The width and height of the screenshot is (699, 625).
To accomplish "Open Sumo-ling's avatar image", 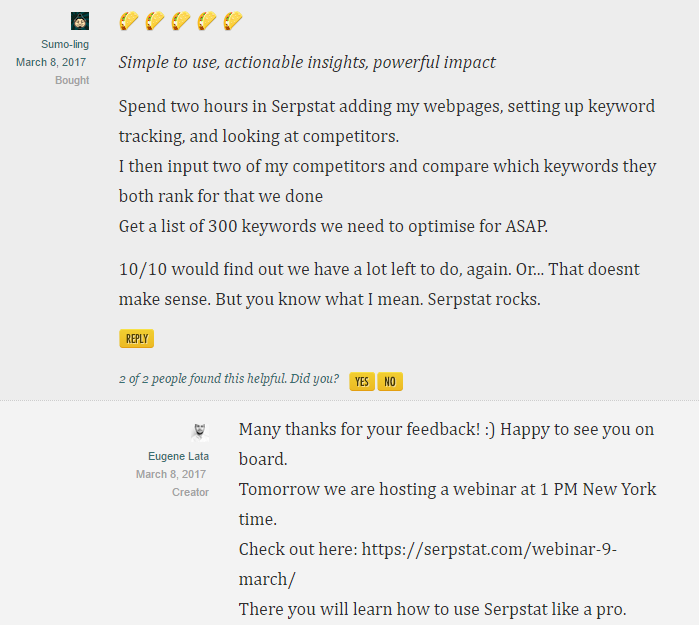I will 80,21.
